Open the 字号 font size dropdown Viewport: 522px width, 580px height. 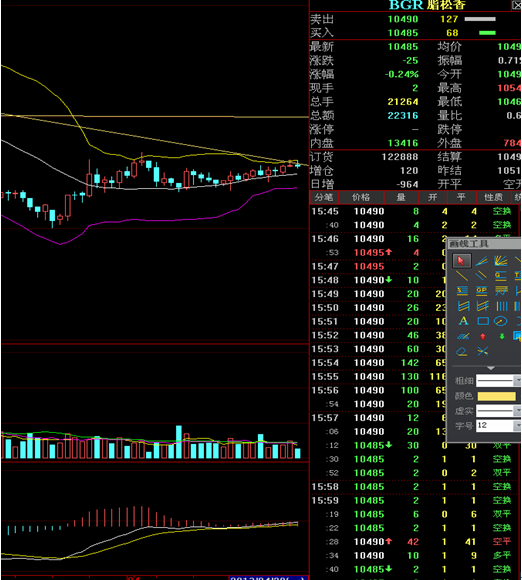517,425
